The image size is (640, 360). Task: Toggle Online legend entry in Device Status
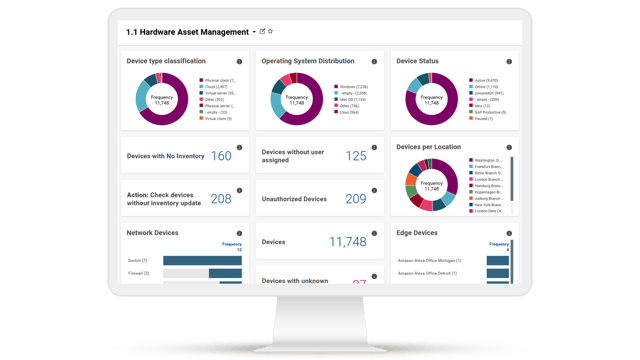pos(484,87)
